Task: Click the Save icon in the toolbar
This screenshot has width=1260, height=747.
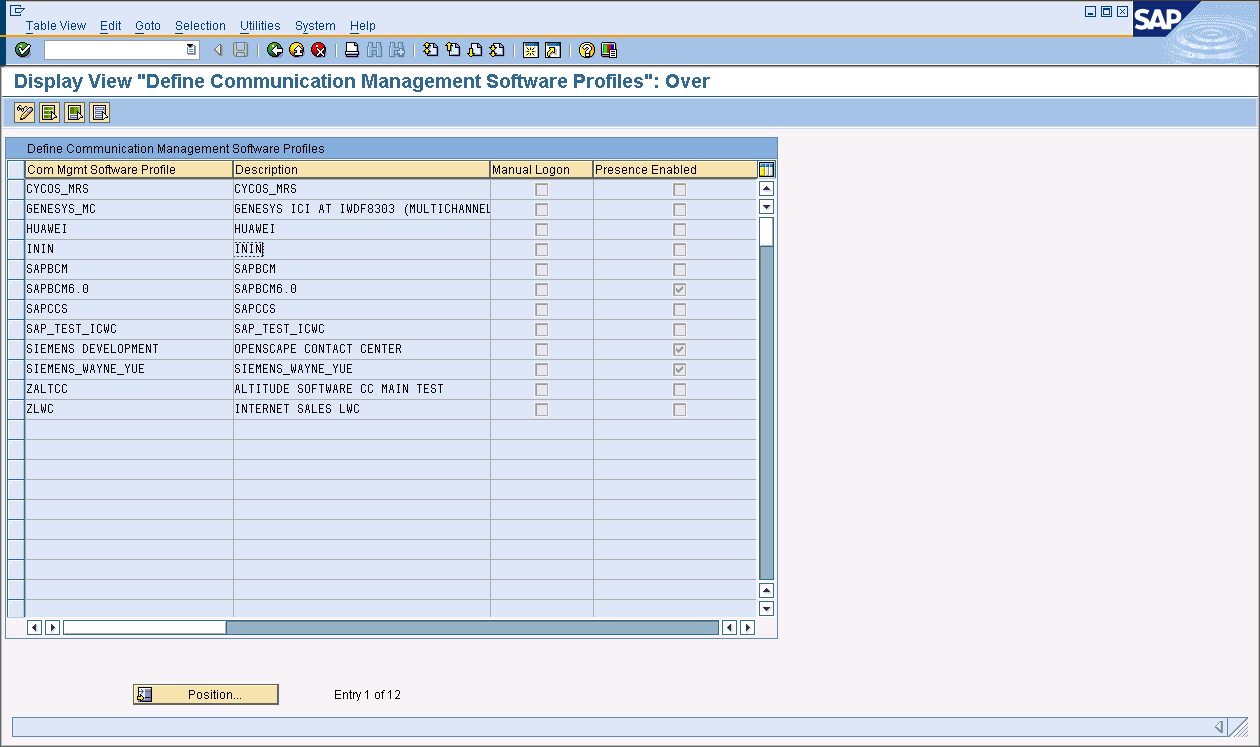Action: coord(240,50)
